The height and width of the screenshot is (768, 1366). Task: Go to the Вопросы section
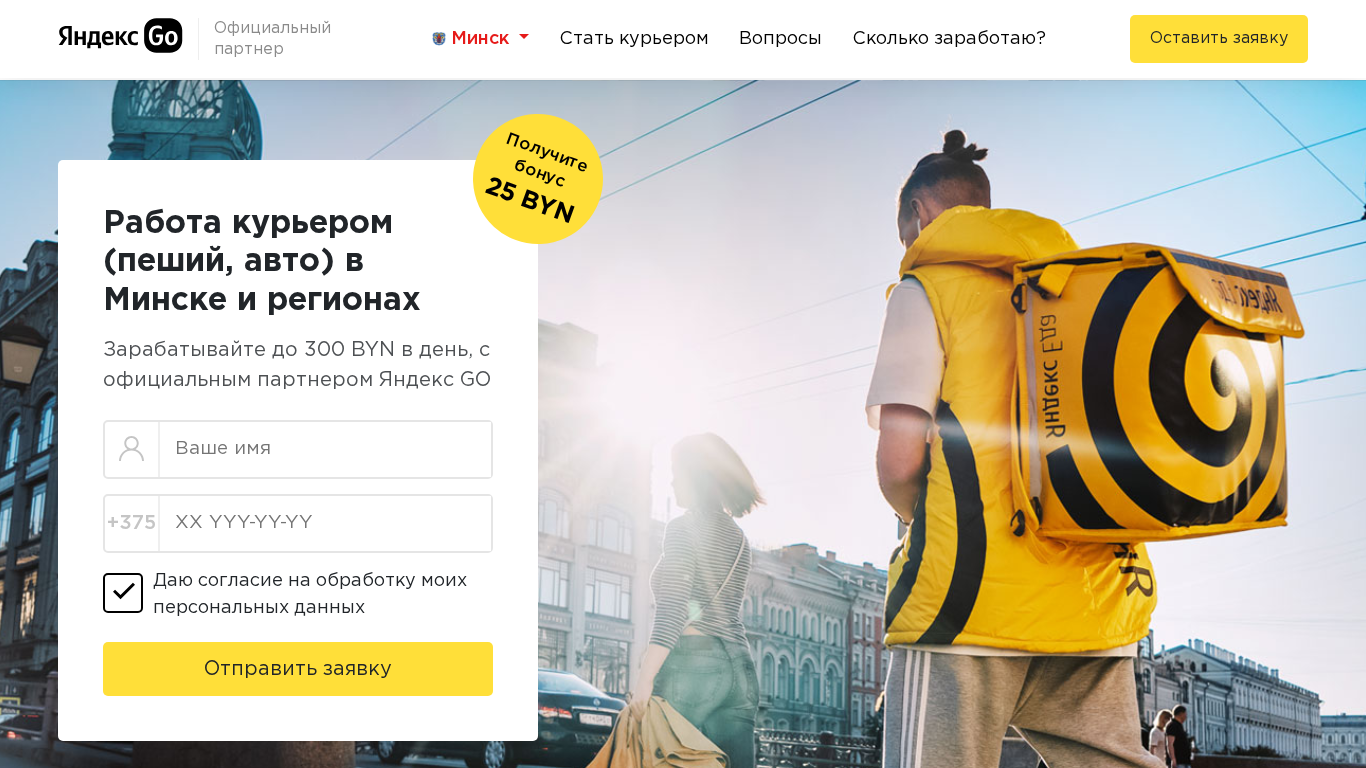point(780,38)
